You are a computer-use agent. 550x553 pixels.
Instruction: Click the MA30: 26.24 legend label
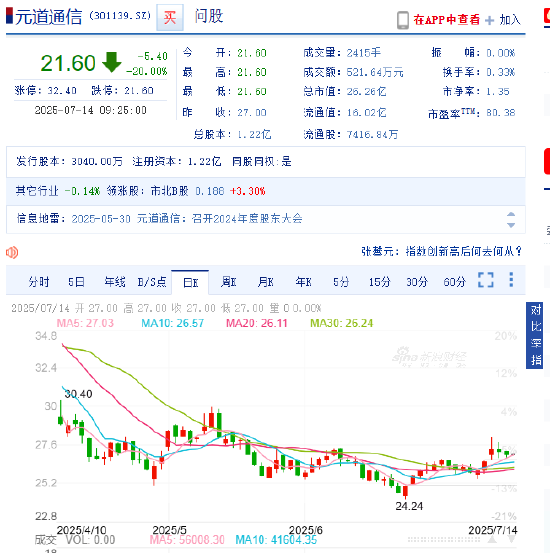(x=342, y=323)
